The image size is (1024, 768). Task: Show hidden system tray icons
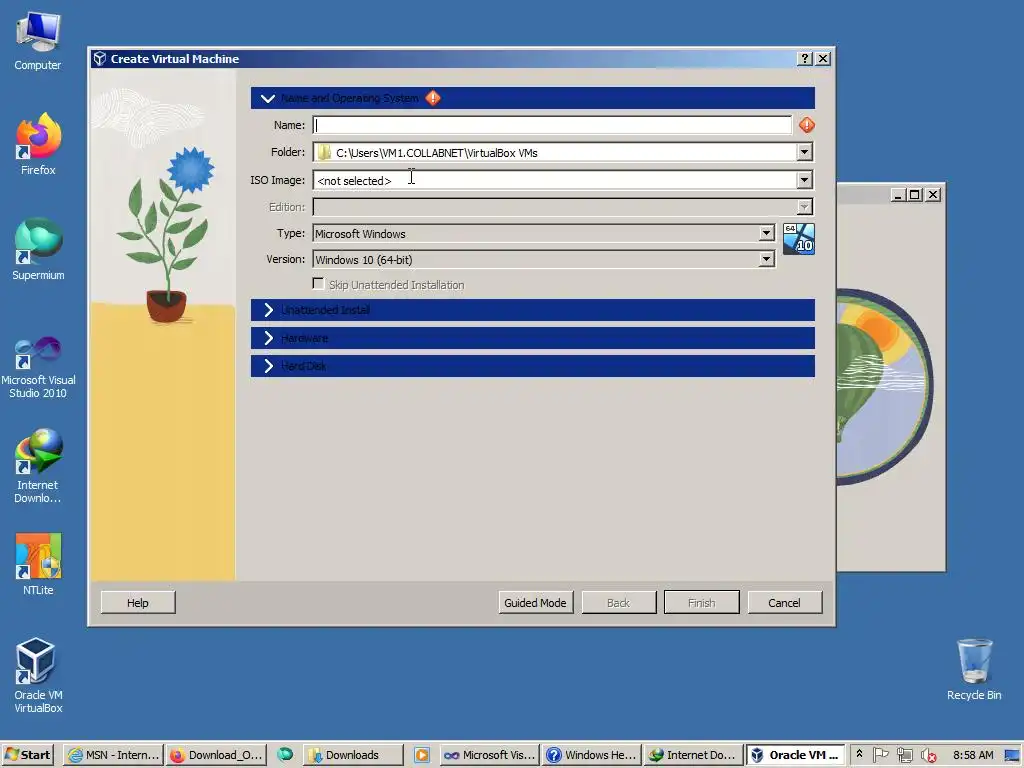(859, 754)
